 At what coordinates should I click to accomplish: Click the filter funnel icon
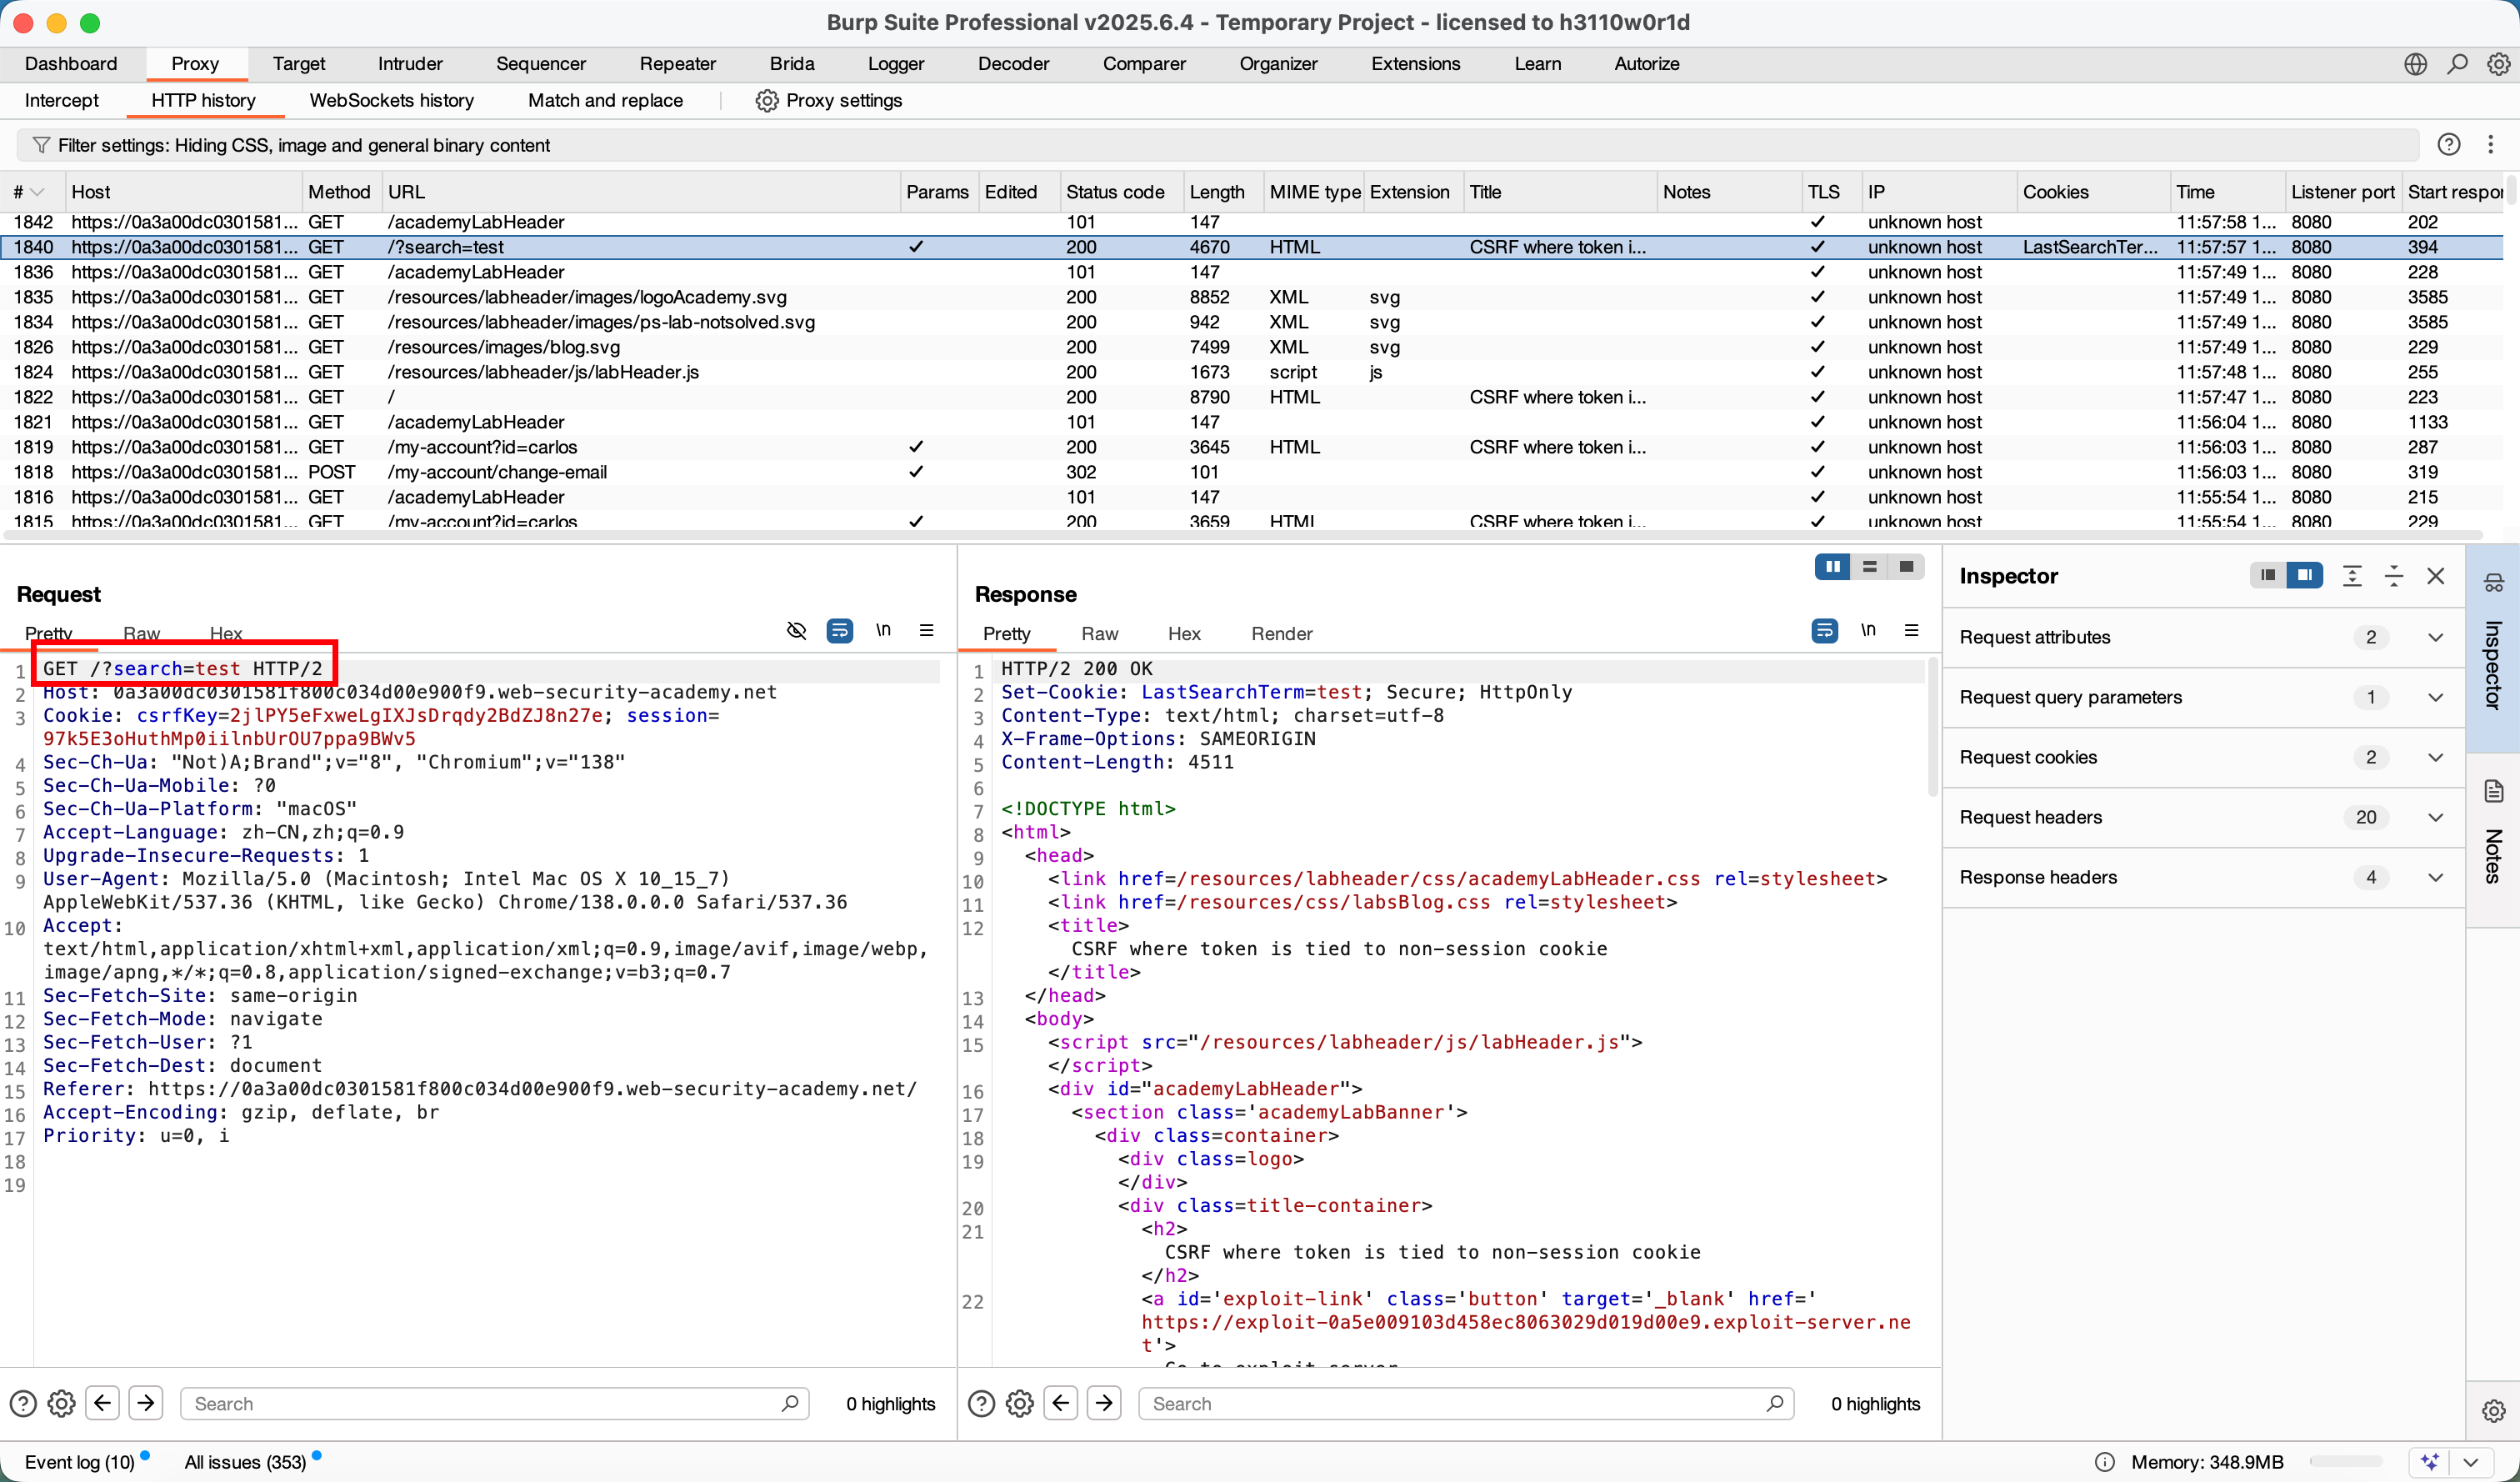pyautogui.click(x=41, y=145)
